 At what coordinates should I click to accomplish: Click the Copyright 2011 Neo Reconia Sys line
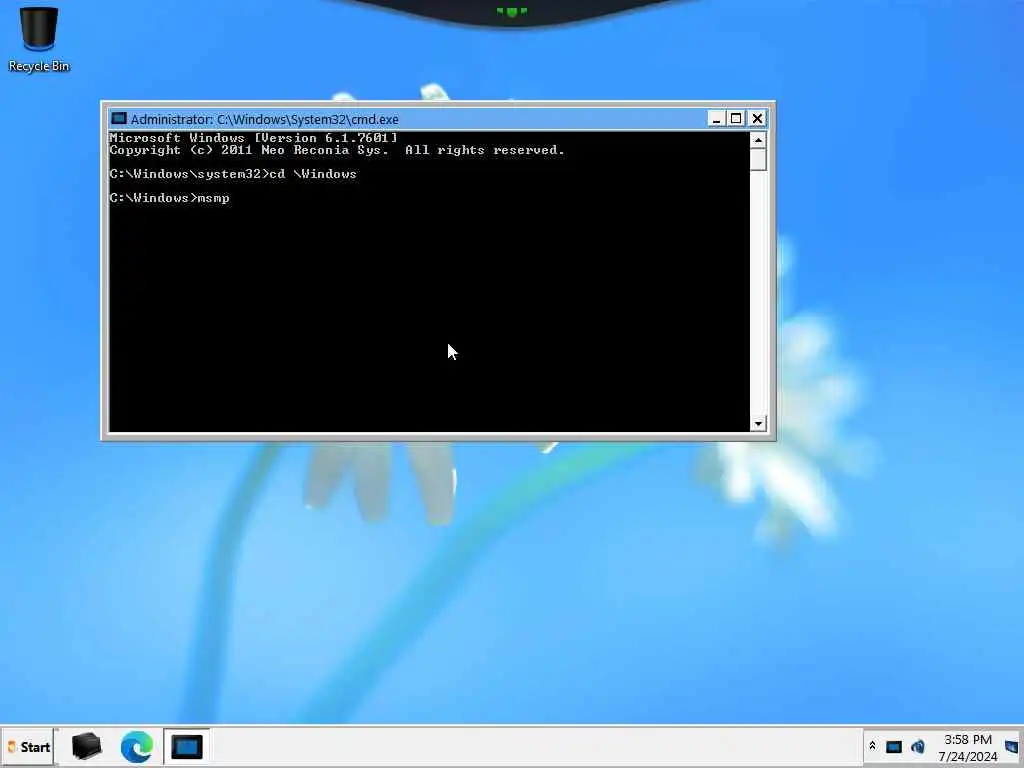337,150
